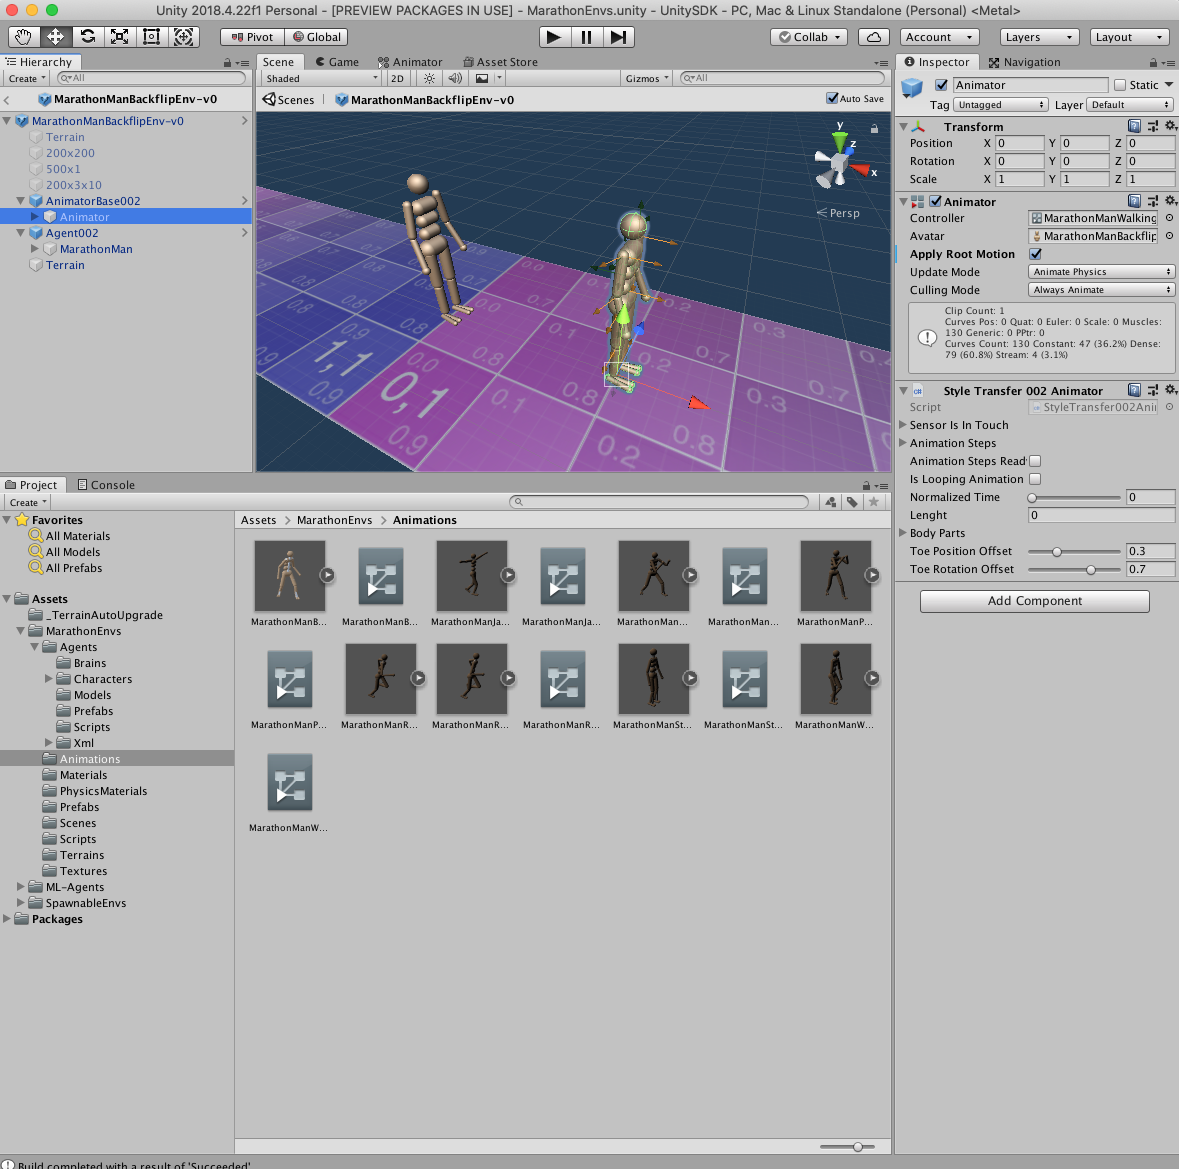Select the Rect Transform tool
The image size is (1179, 1169).
[x=152, y=37]
